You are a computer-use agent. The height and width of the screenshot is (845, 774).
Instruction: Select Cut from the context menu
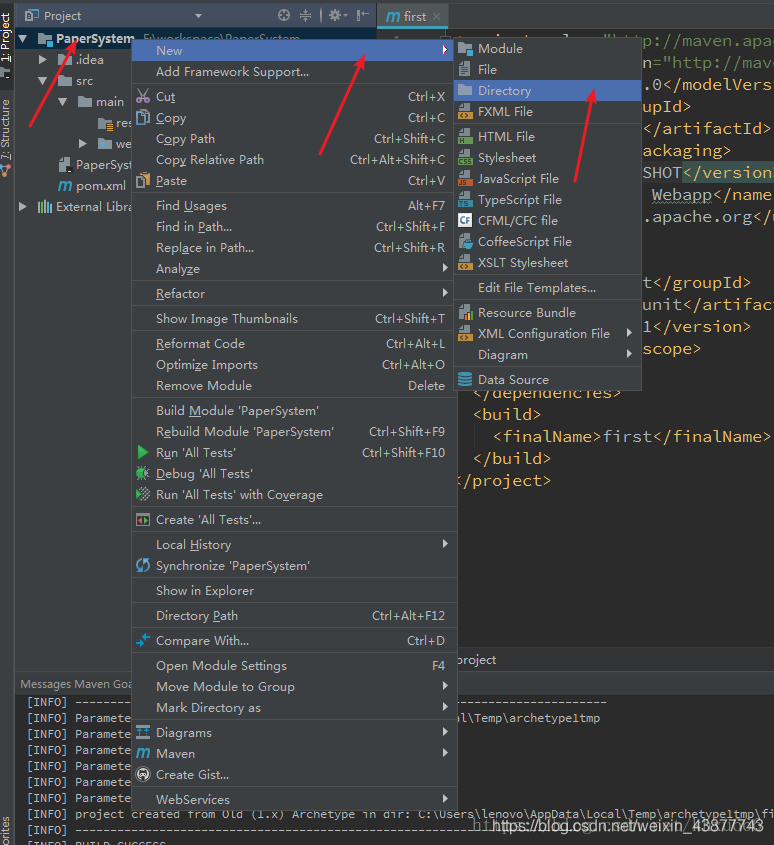tap(166, 97)
